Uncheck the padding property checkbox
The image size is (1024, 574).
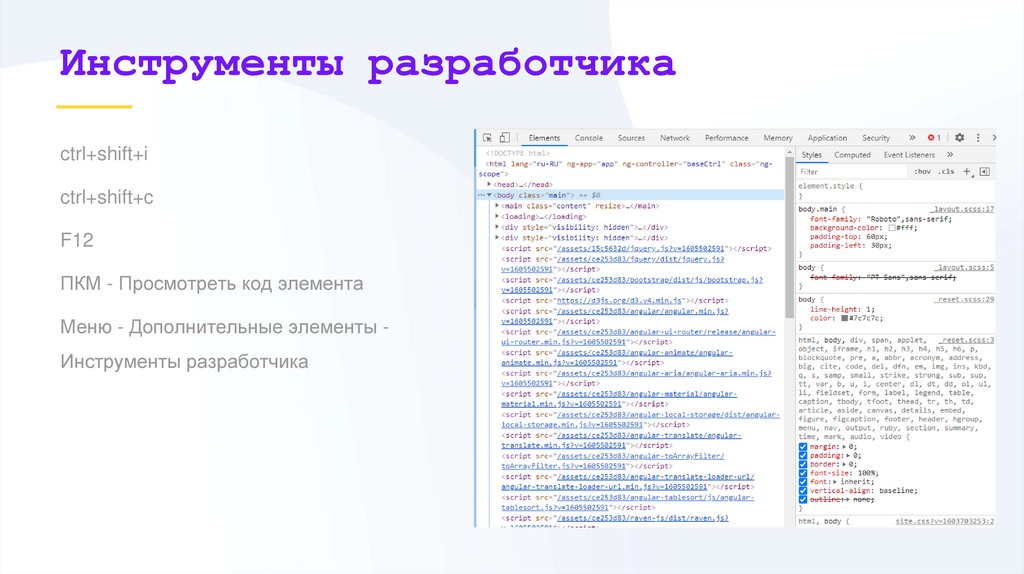click(x=803, y=456)
